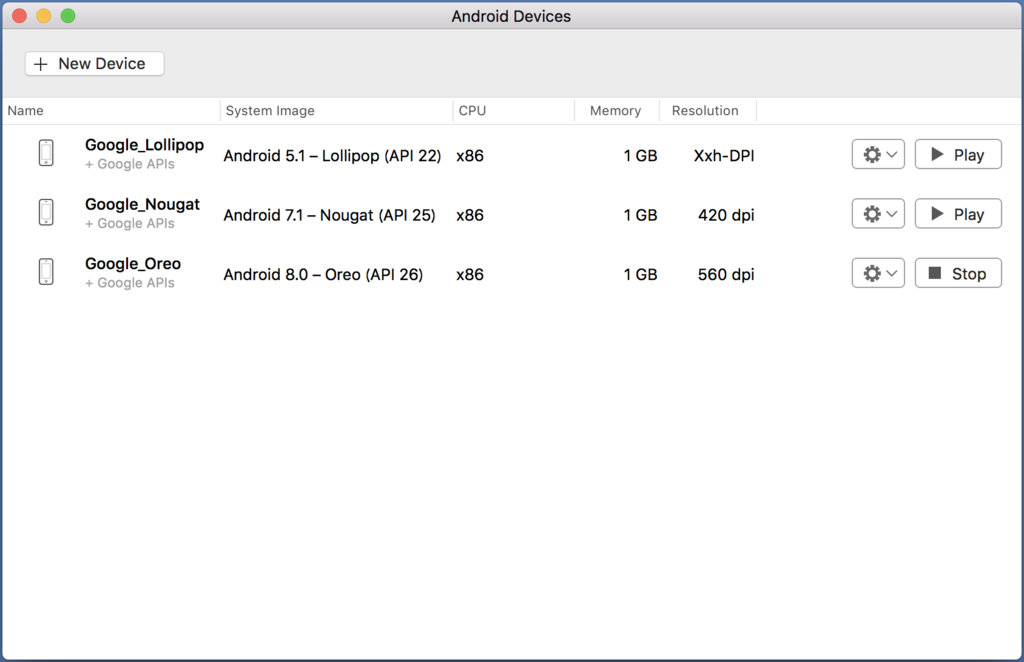Click the New Device button
This screenshot has height=662, width=1024.
click(x=95, y=64)
